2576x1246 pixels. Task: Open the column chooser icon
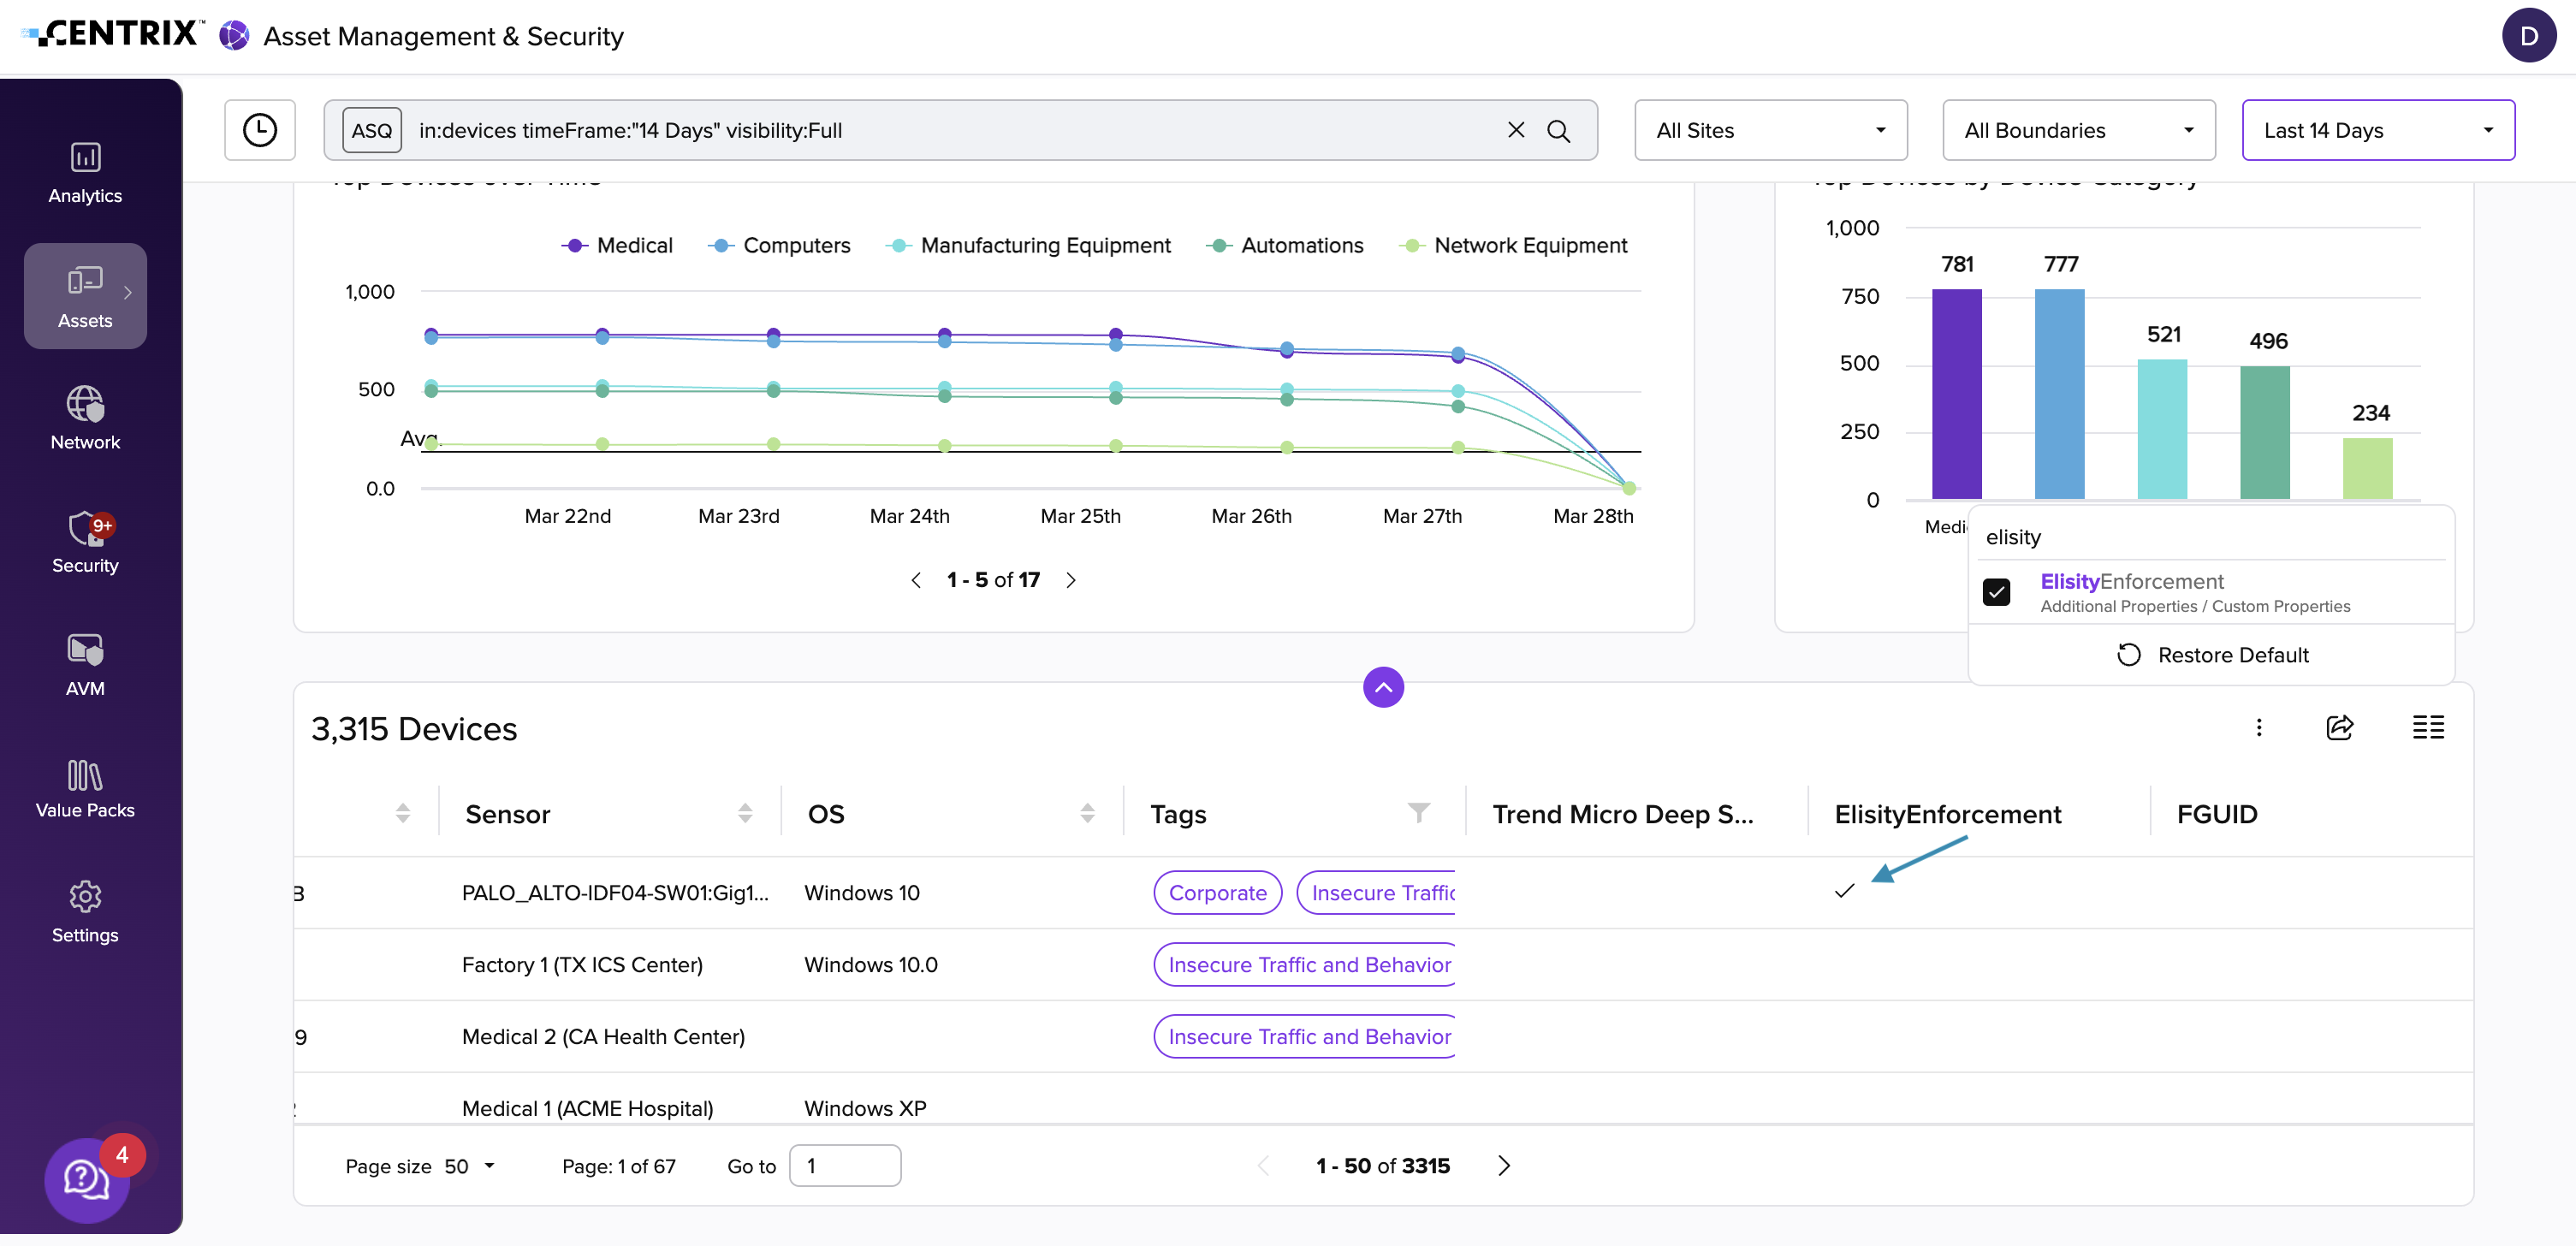tap(2428, 727)
